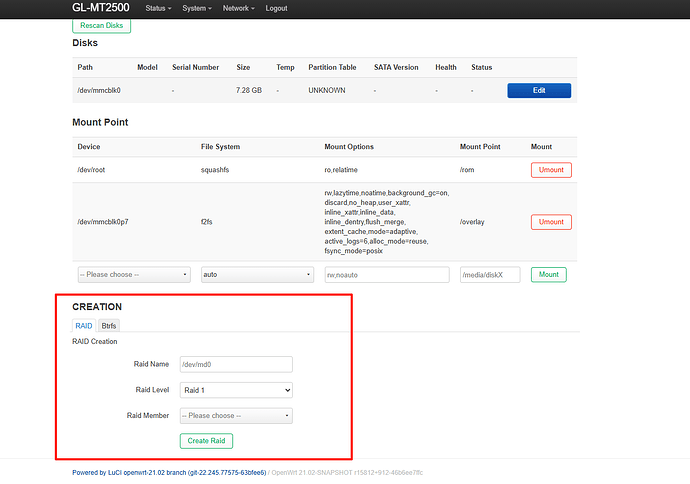Click the green Mount button
The width and height of the screenshot is (690, 484).
tap(549, 274)
